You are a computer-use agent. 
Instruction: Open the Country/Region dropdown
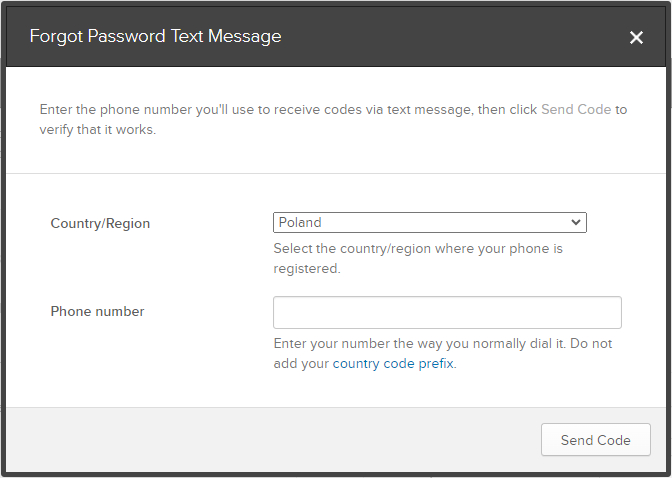tap(429, 222)
